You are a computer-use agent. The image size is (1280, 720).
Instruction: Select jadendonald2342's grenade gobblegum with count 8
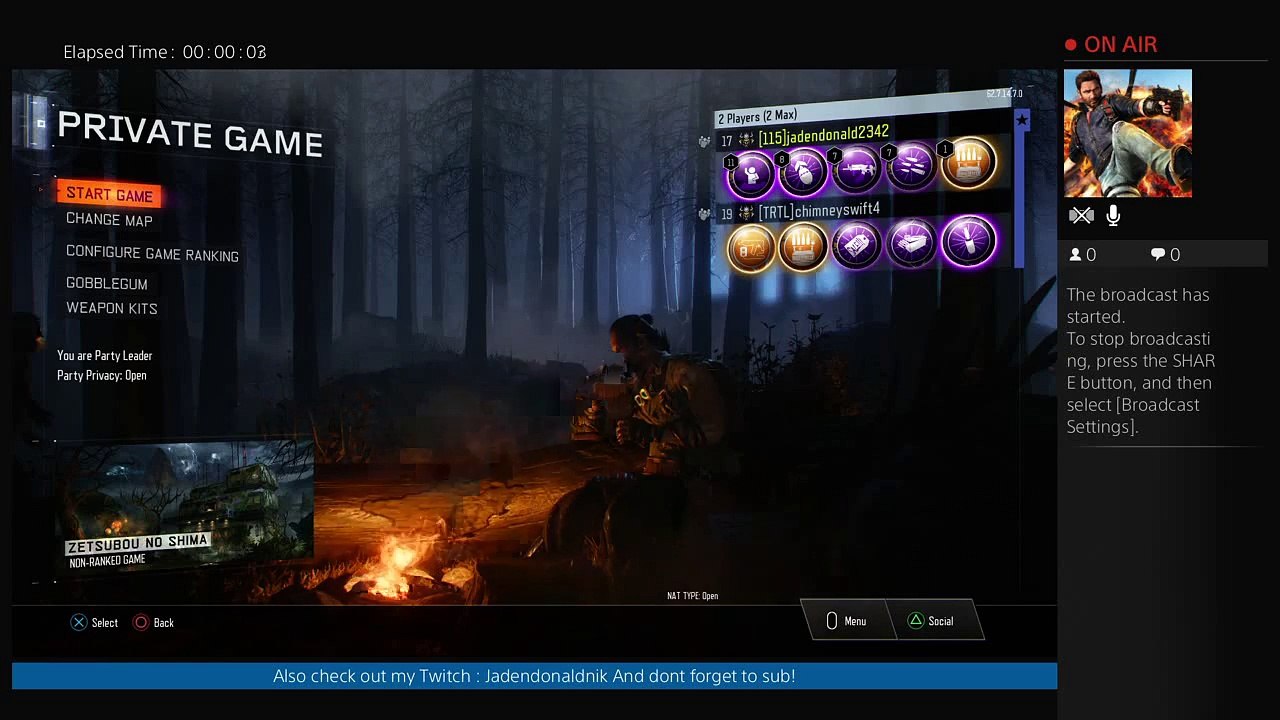[x=804, y=171]
